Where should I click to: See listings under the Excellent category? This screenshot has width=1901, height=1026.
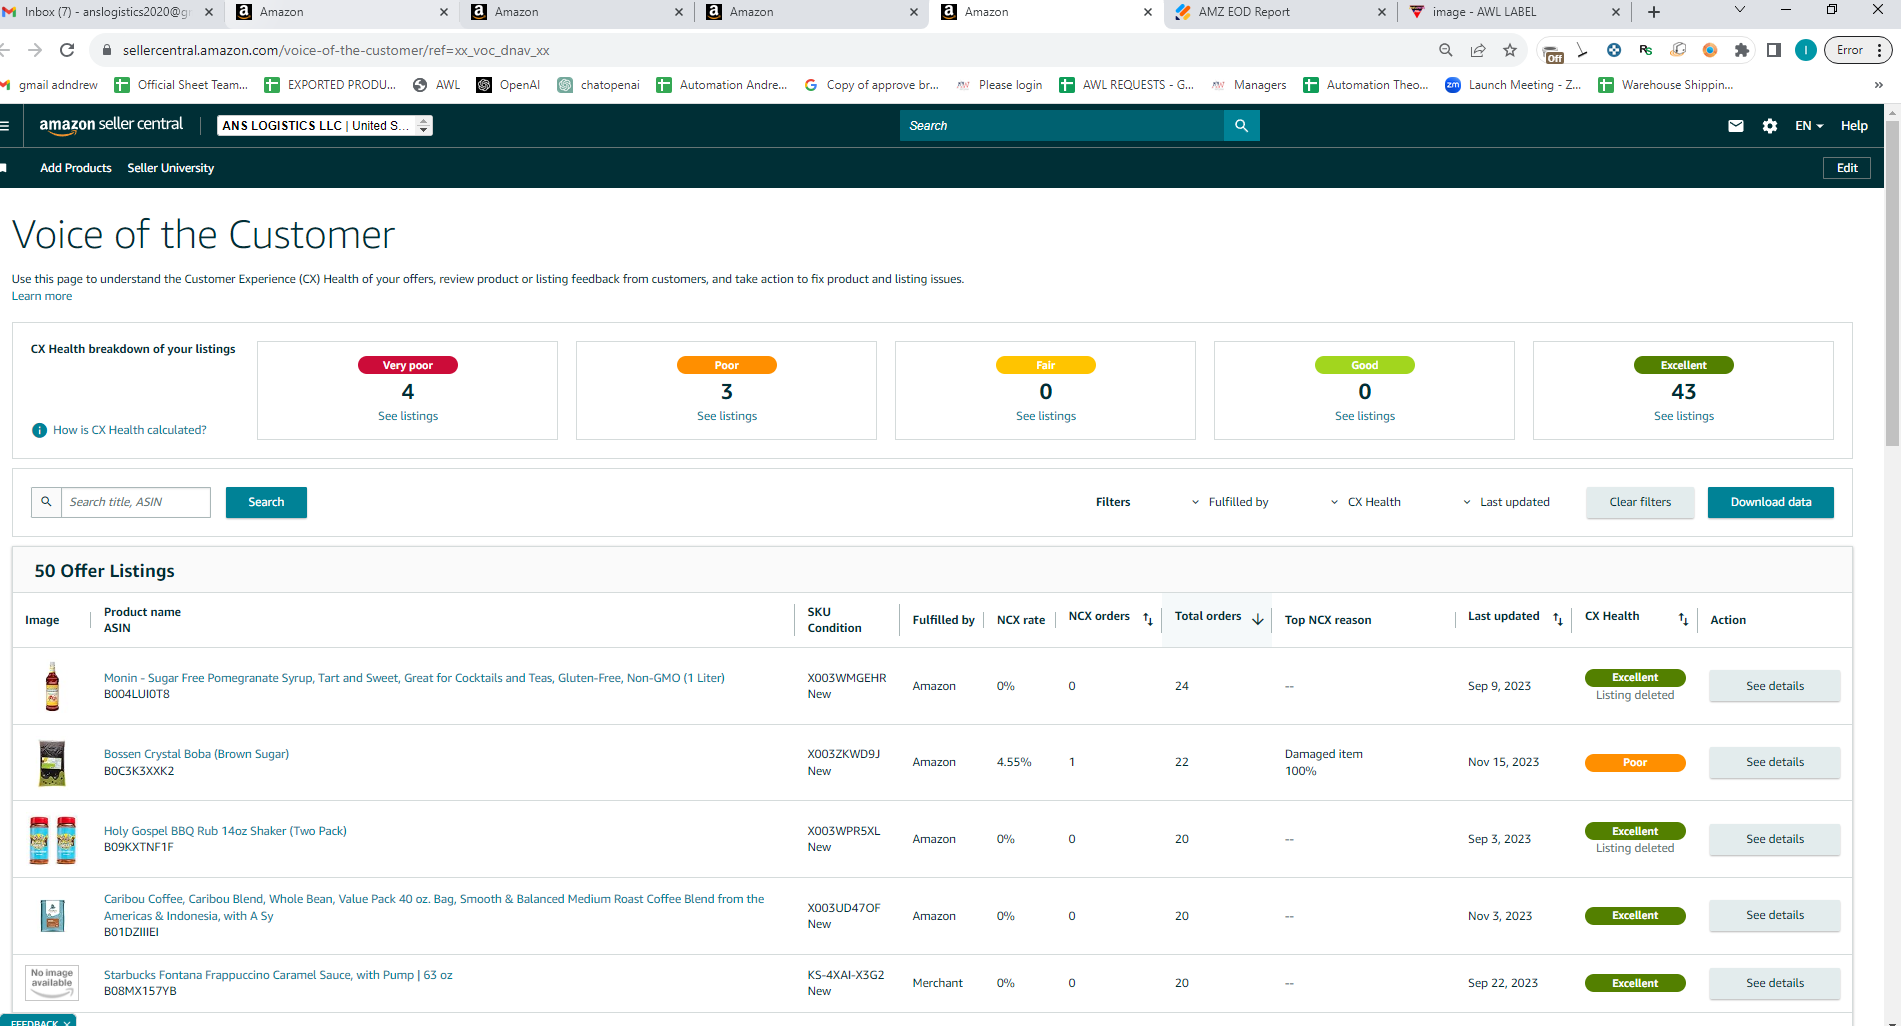(x=1684, y=416)
